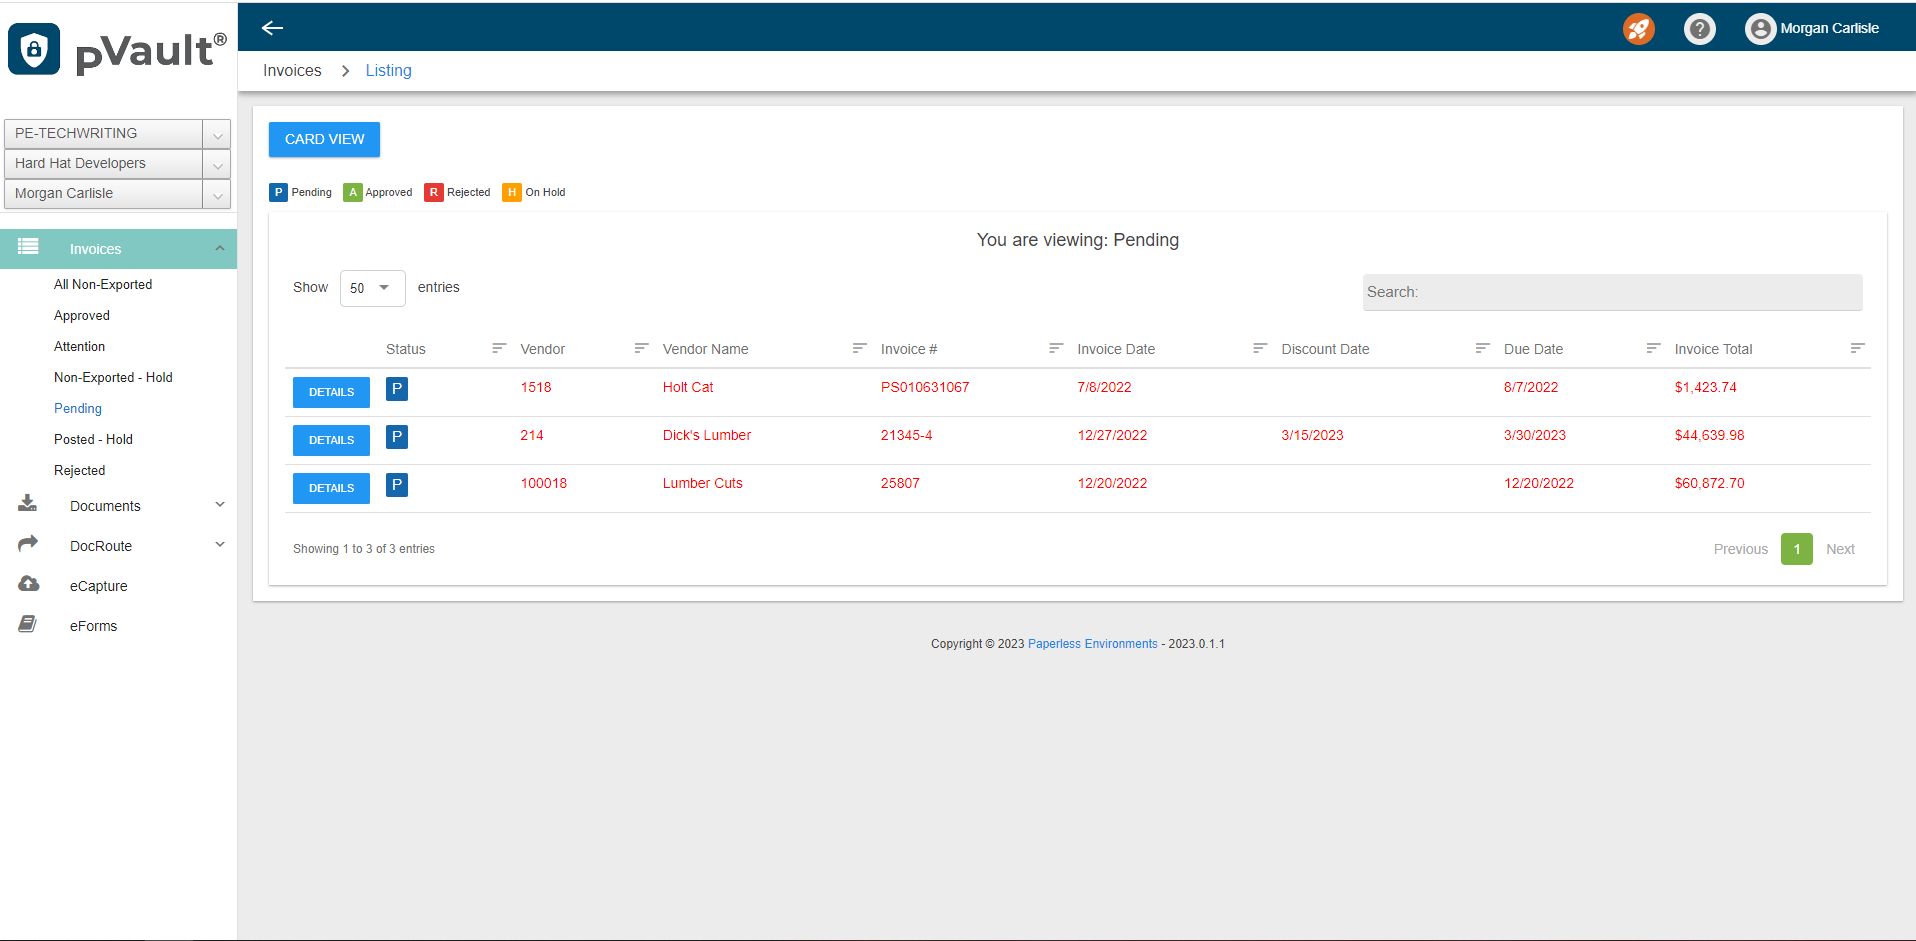
Task: Click the pVault shield logo
Action: coord(34,49)
